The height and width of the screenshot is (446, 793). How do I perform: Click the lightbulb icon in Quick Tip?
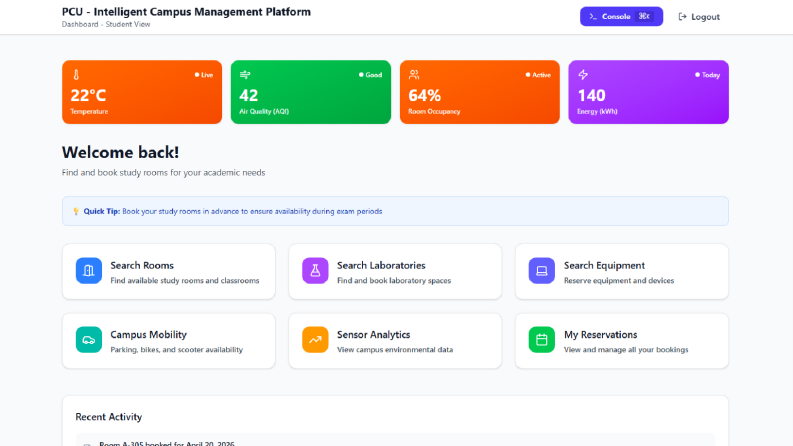pyautogui.click(x=76, y=211)
